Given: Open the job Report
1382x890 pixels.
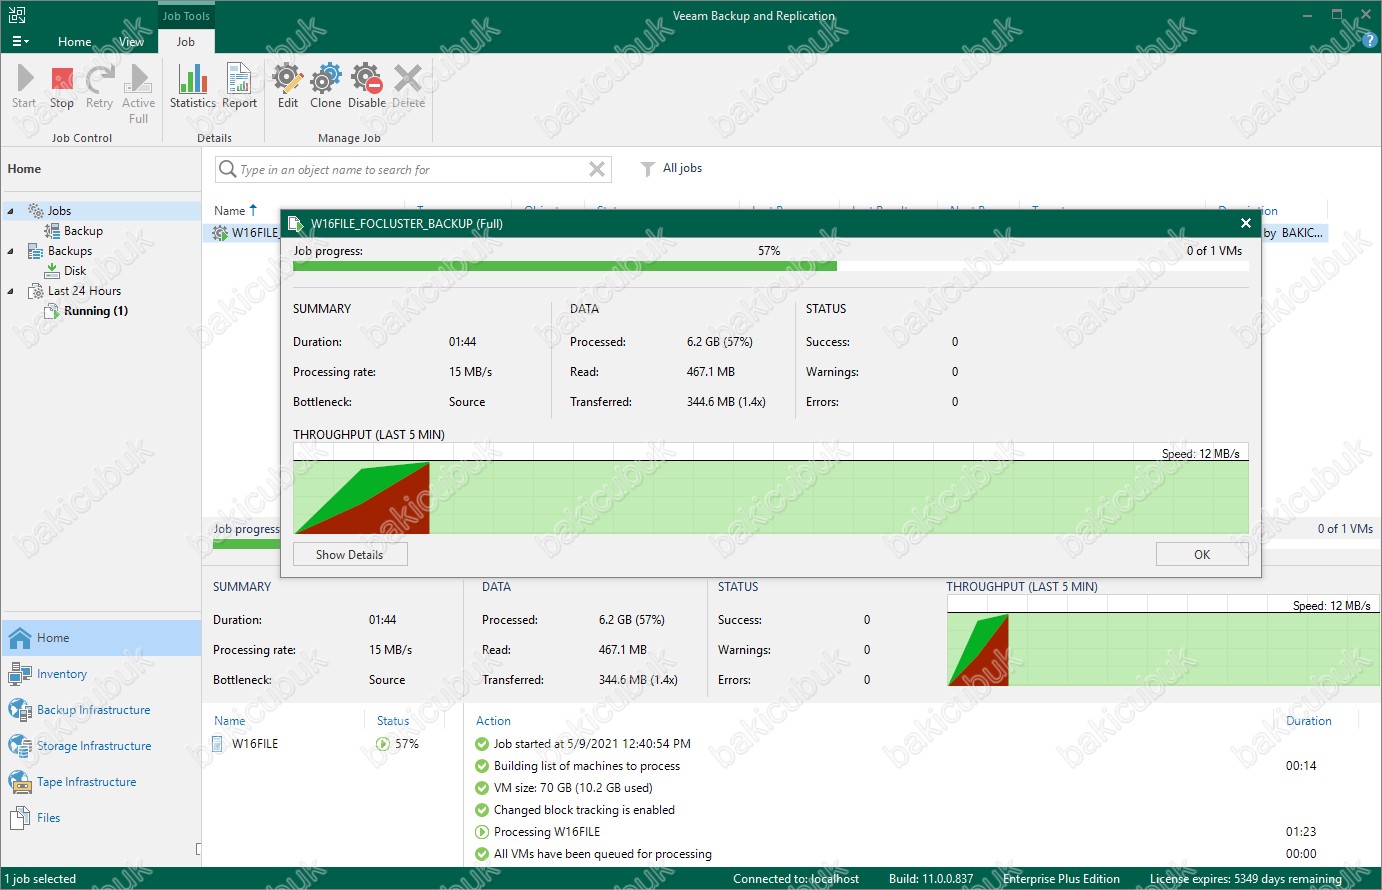Looking at the screenshot, I should point(239,86).
